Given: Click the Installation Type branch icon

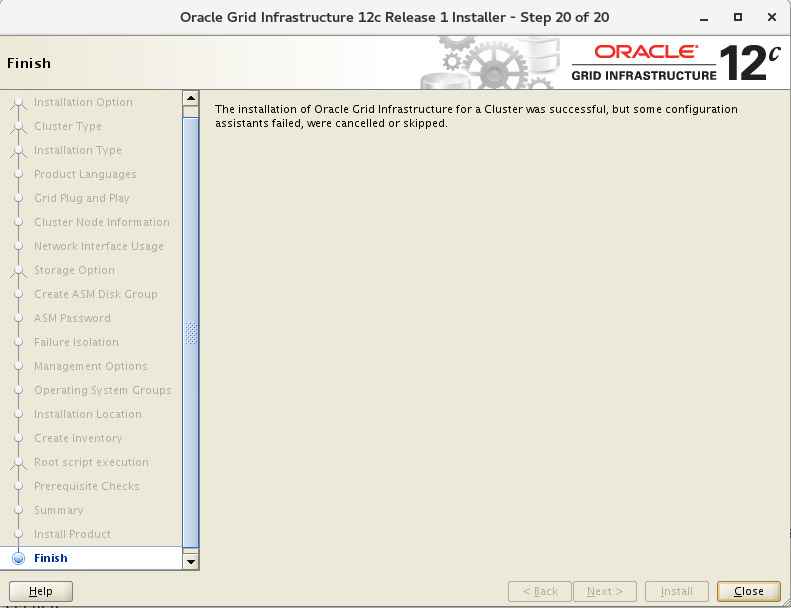Looking at the screenshot, I should [19, 151].
